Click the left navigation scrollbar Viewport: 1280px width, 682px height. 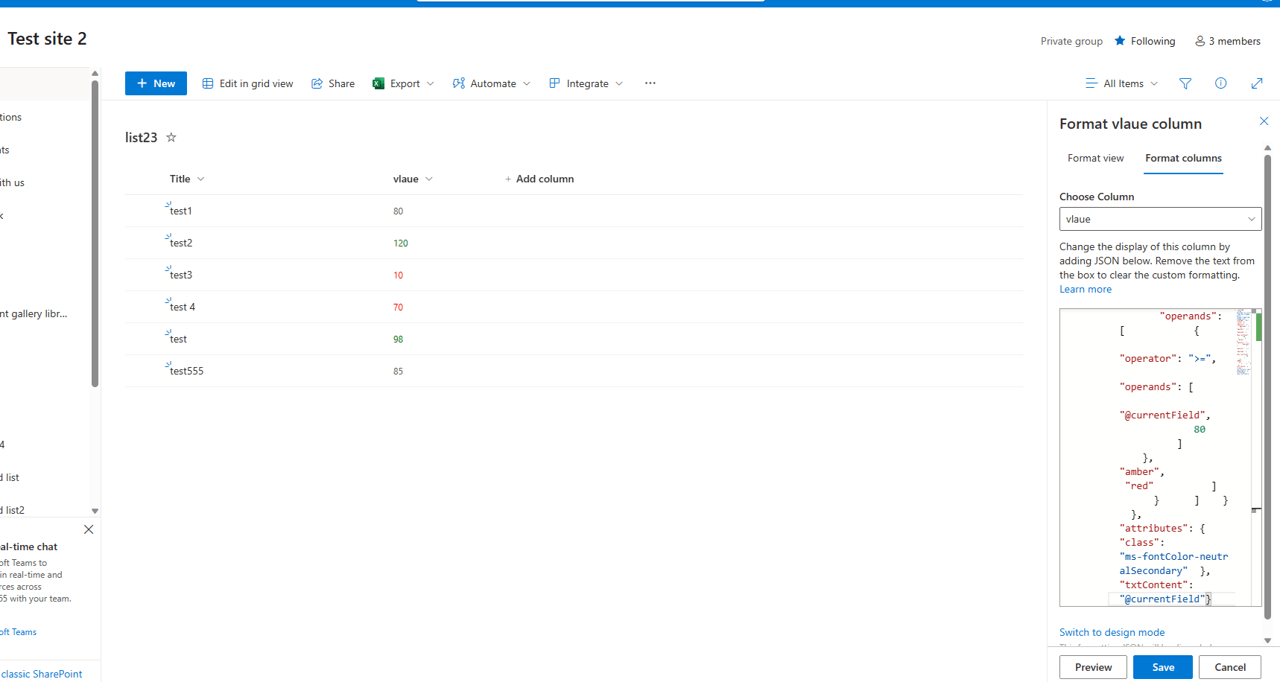coord(95,233)
